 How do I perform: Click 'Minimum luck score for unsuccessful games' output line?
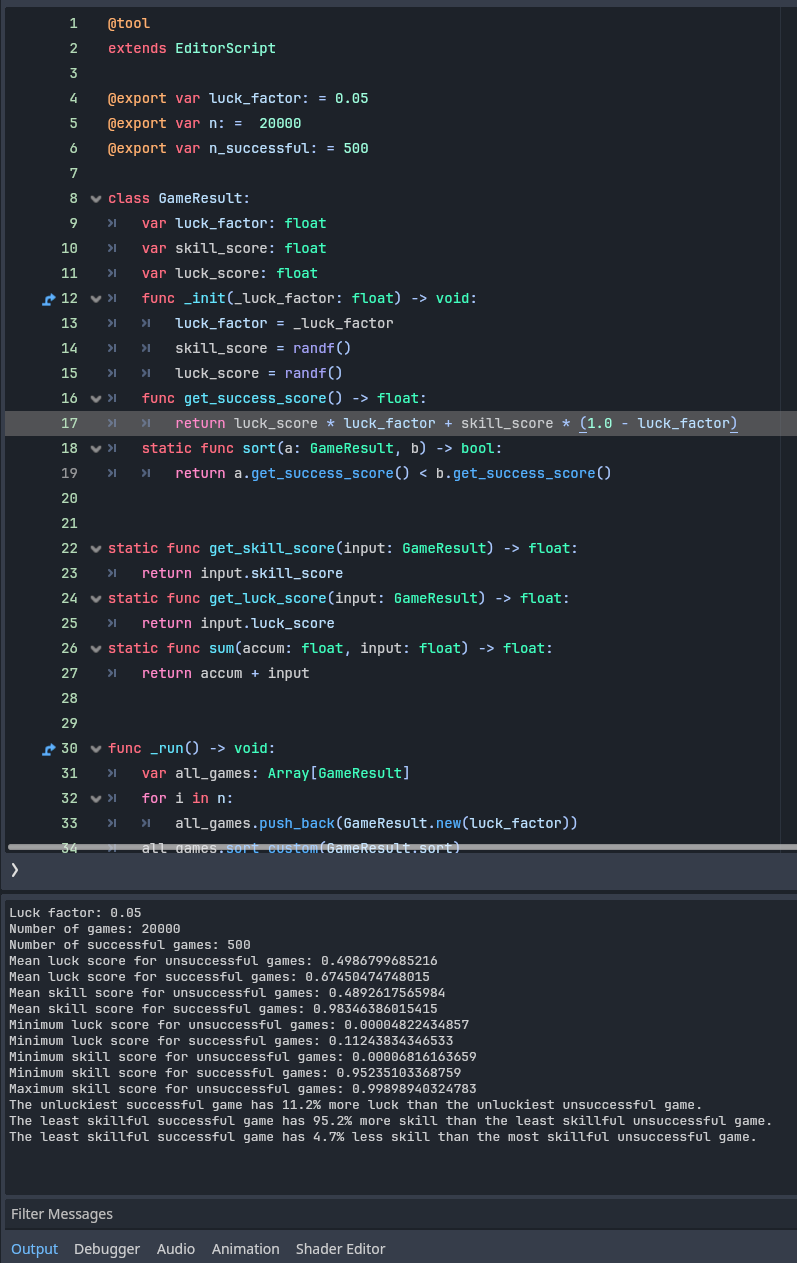[239, 1024]
